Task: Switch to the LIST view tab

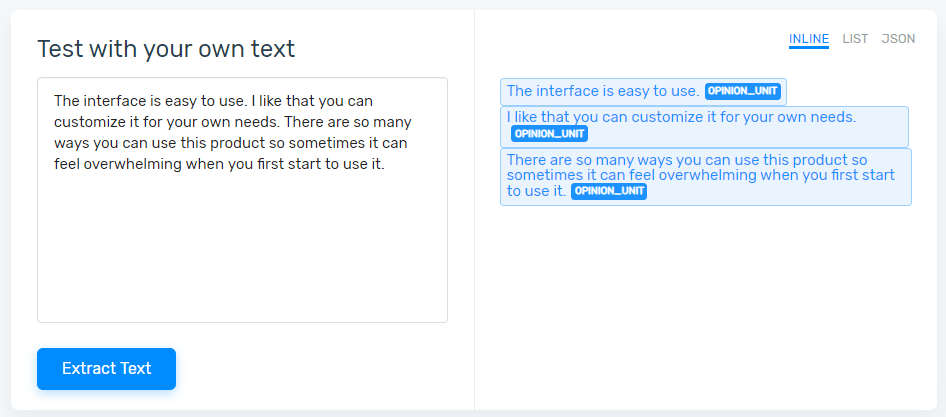Action: (x=855, y=39)
